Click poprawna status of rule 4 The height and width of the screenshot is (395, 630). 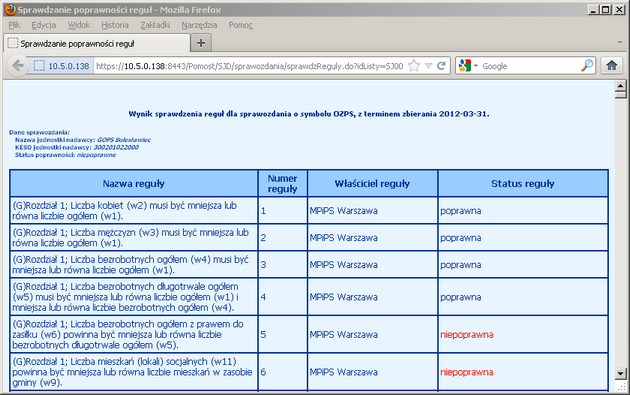(x=460, y=297)
